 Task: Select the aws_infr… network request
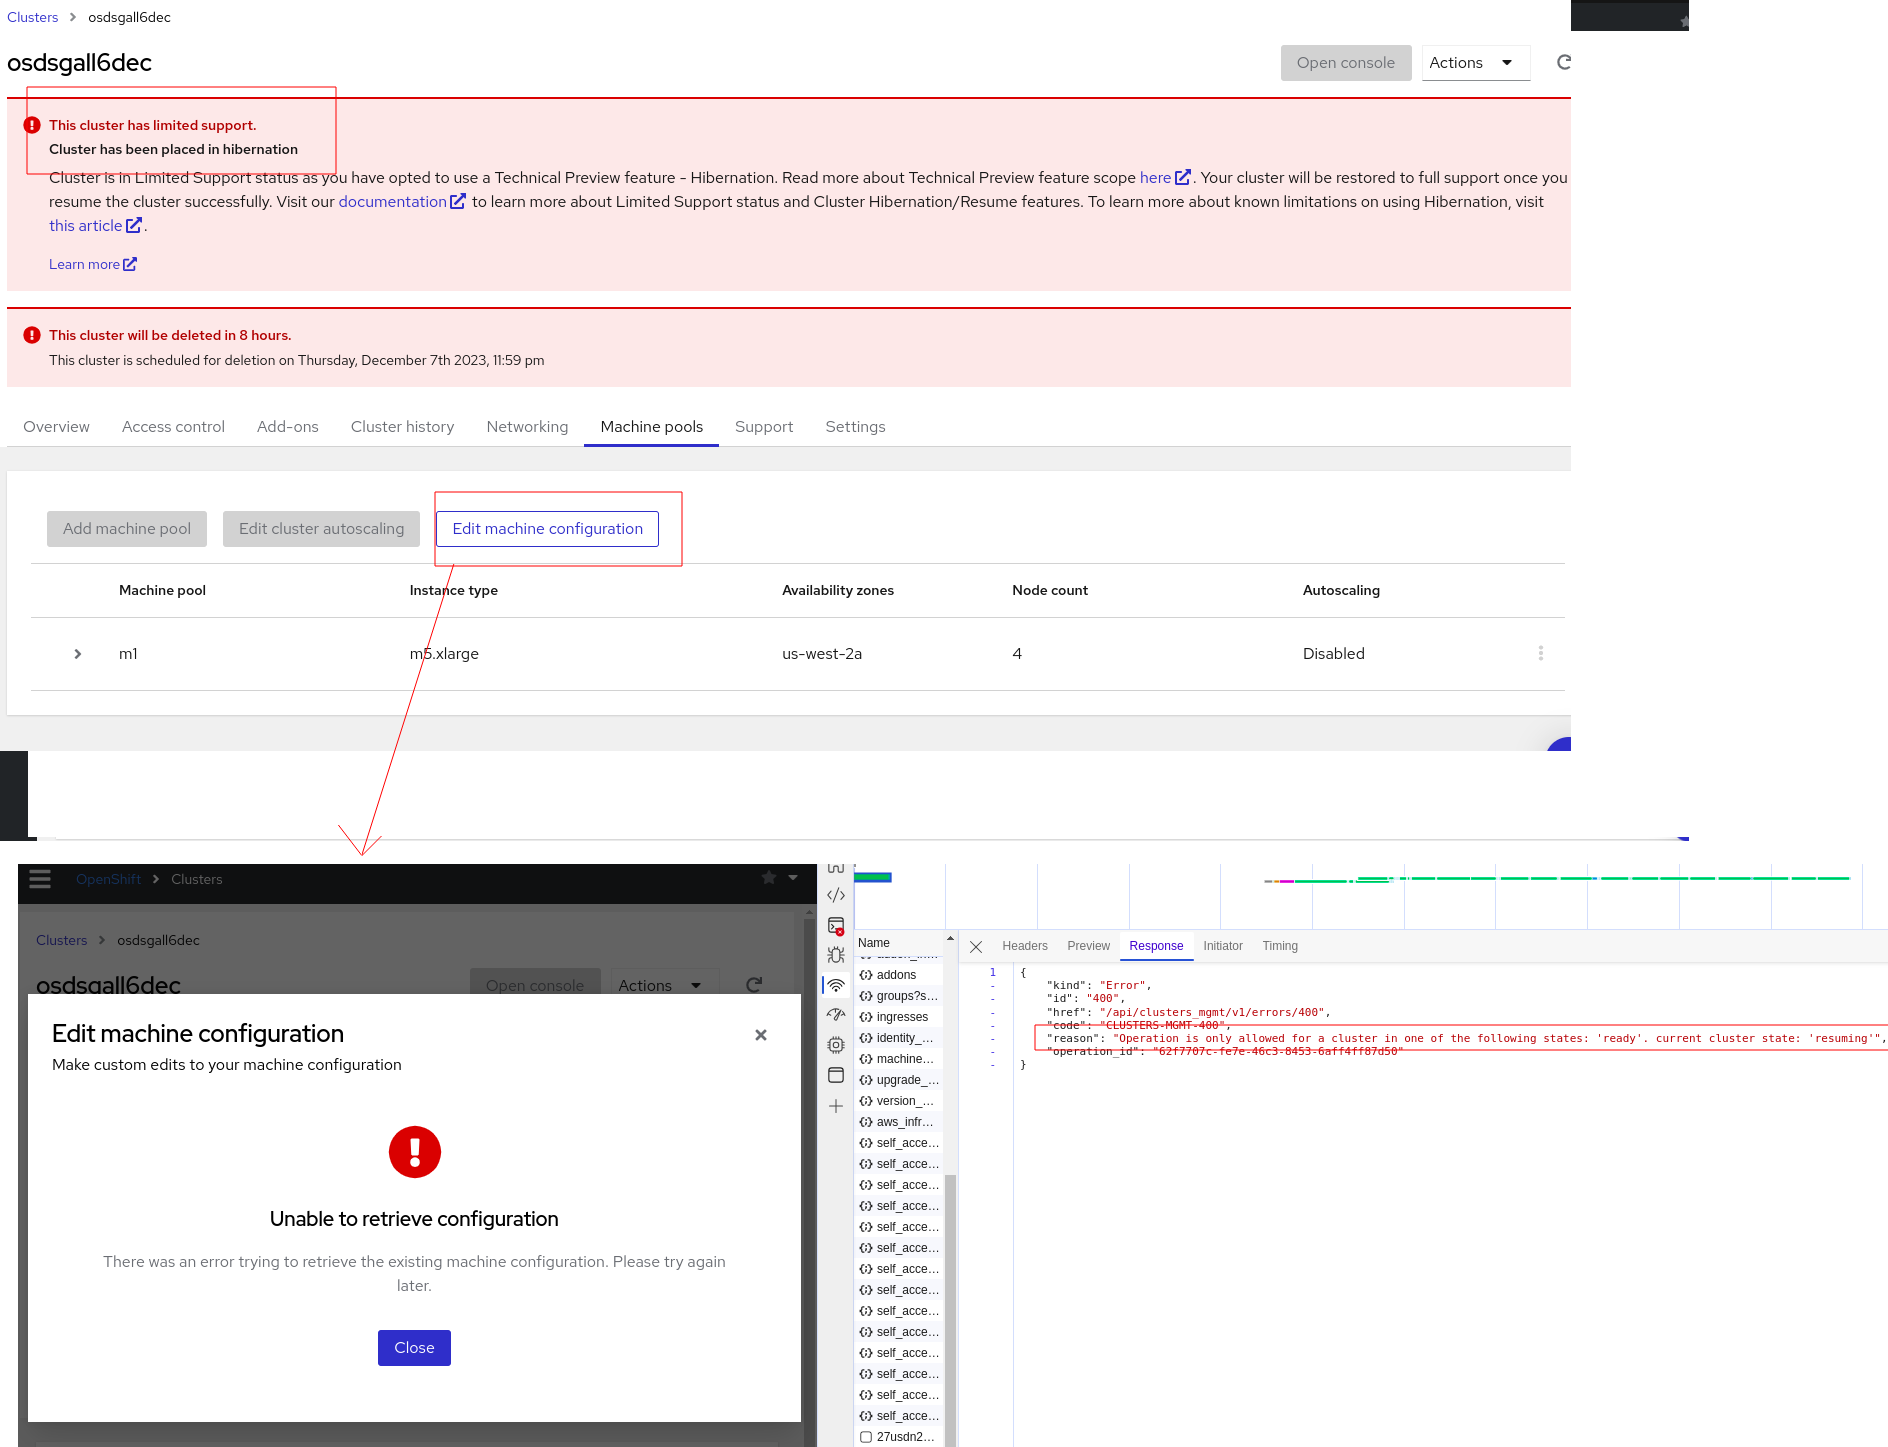pos(897,1122)
